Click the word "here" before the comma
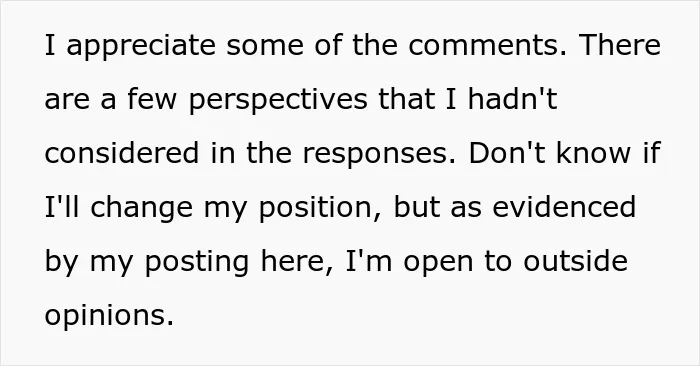700x366 pixels. click(x=293, y=261)
